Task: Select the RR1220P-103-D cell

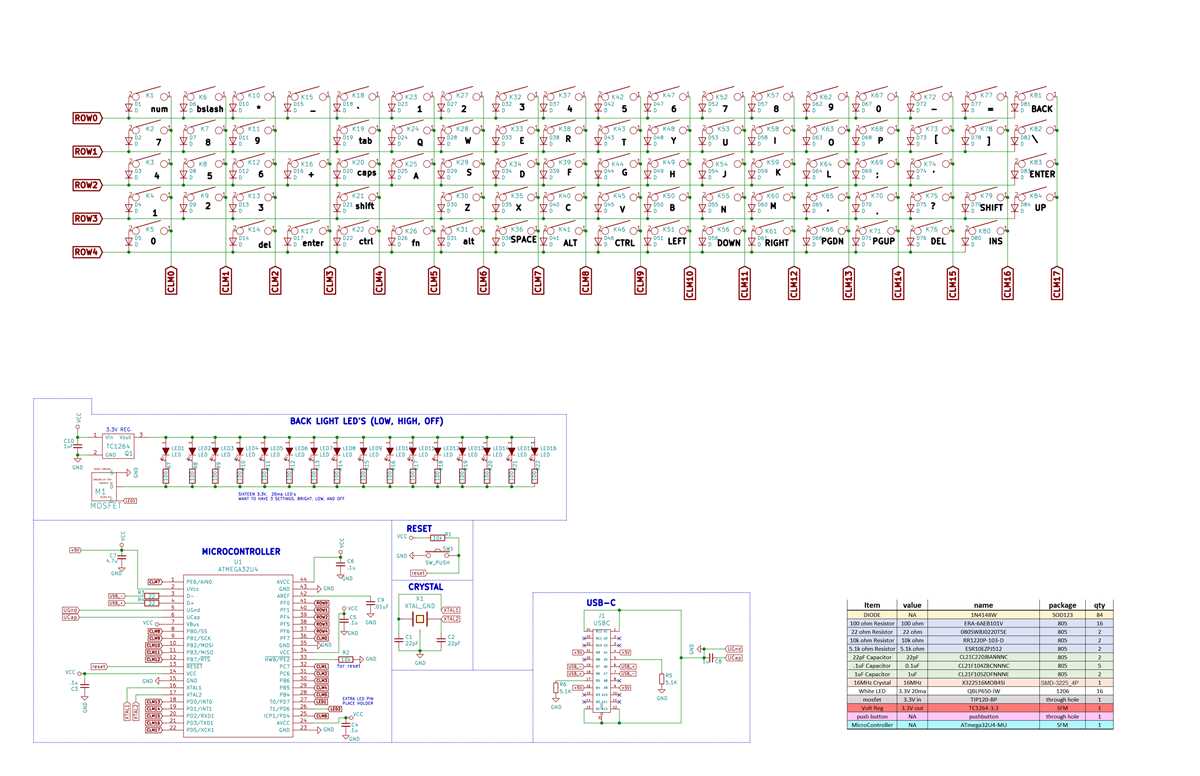Action: pos(984,642)
